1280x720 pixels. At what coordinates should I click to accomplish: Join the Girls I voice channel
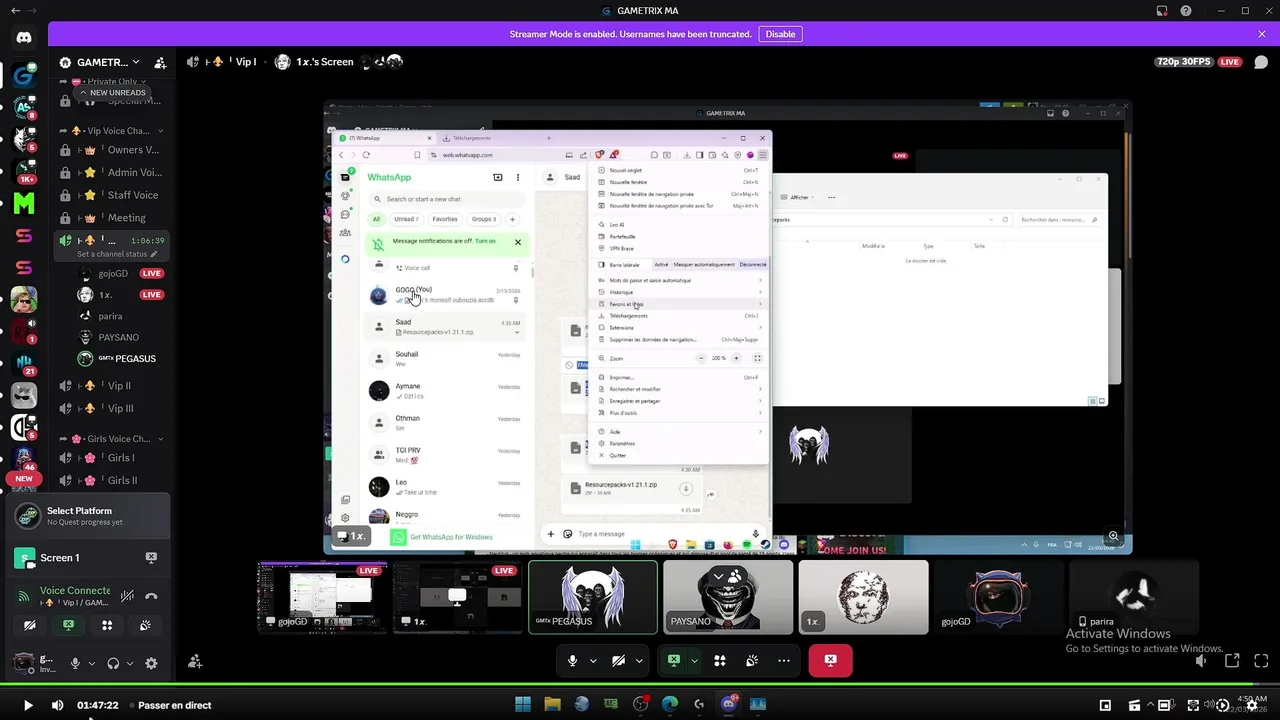point(112,458)
